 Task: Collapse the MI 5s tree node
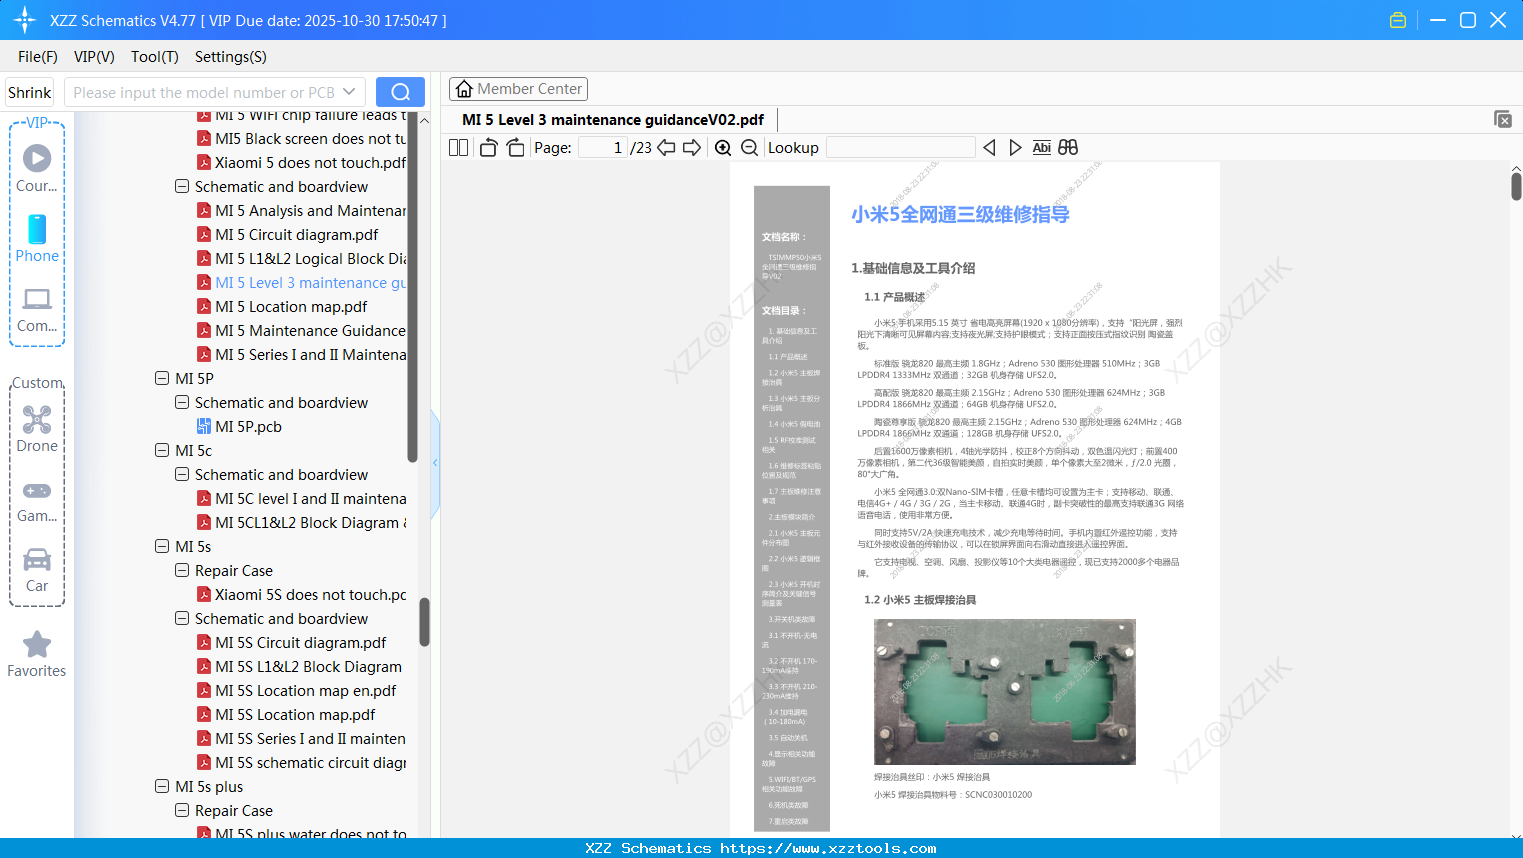(162, 547)
